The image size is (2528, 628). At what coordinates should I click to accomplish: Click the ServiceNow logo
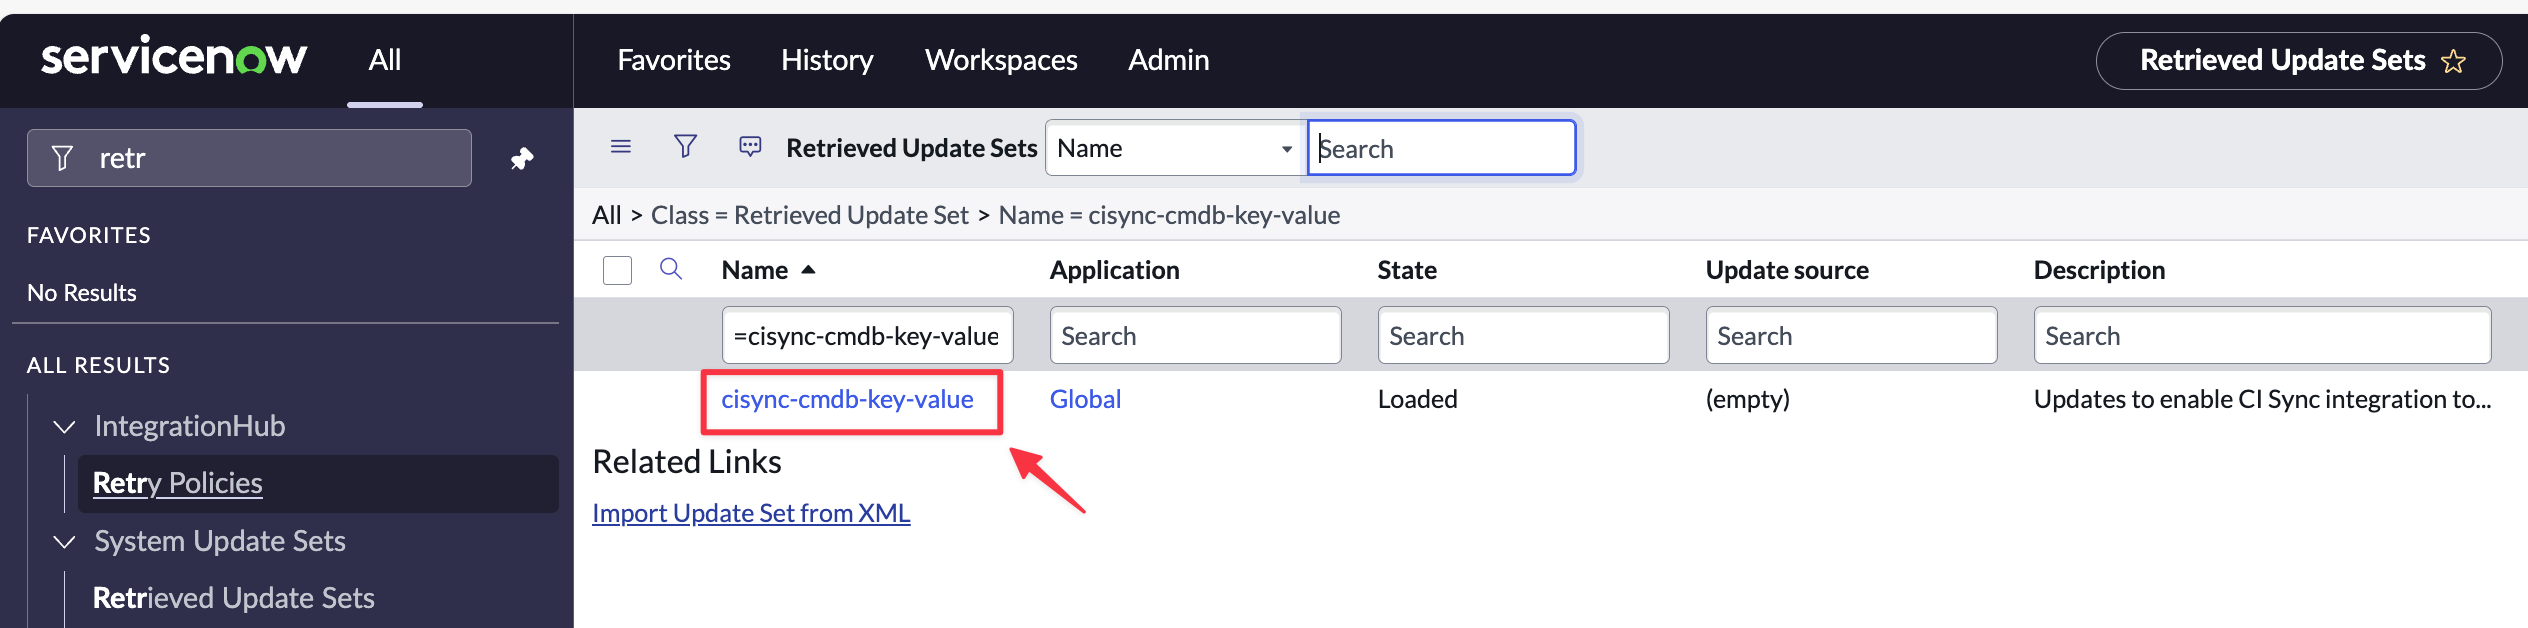coord(174,57)
